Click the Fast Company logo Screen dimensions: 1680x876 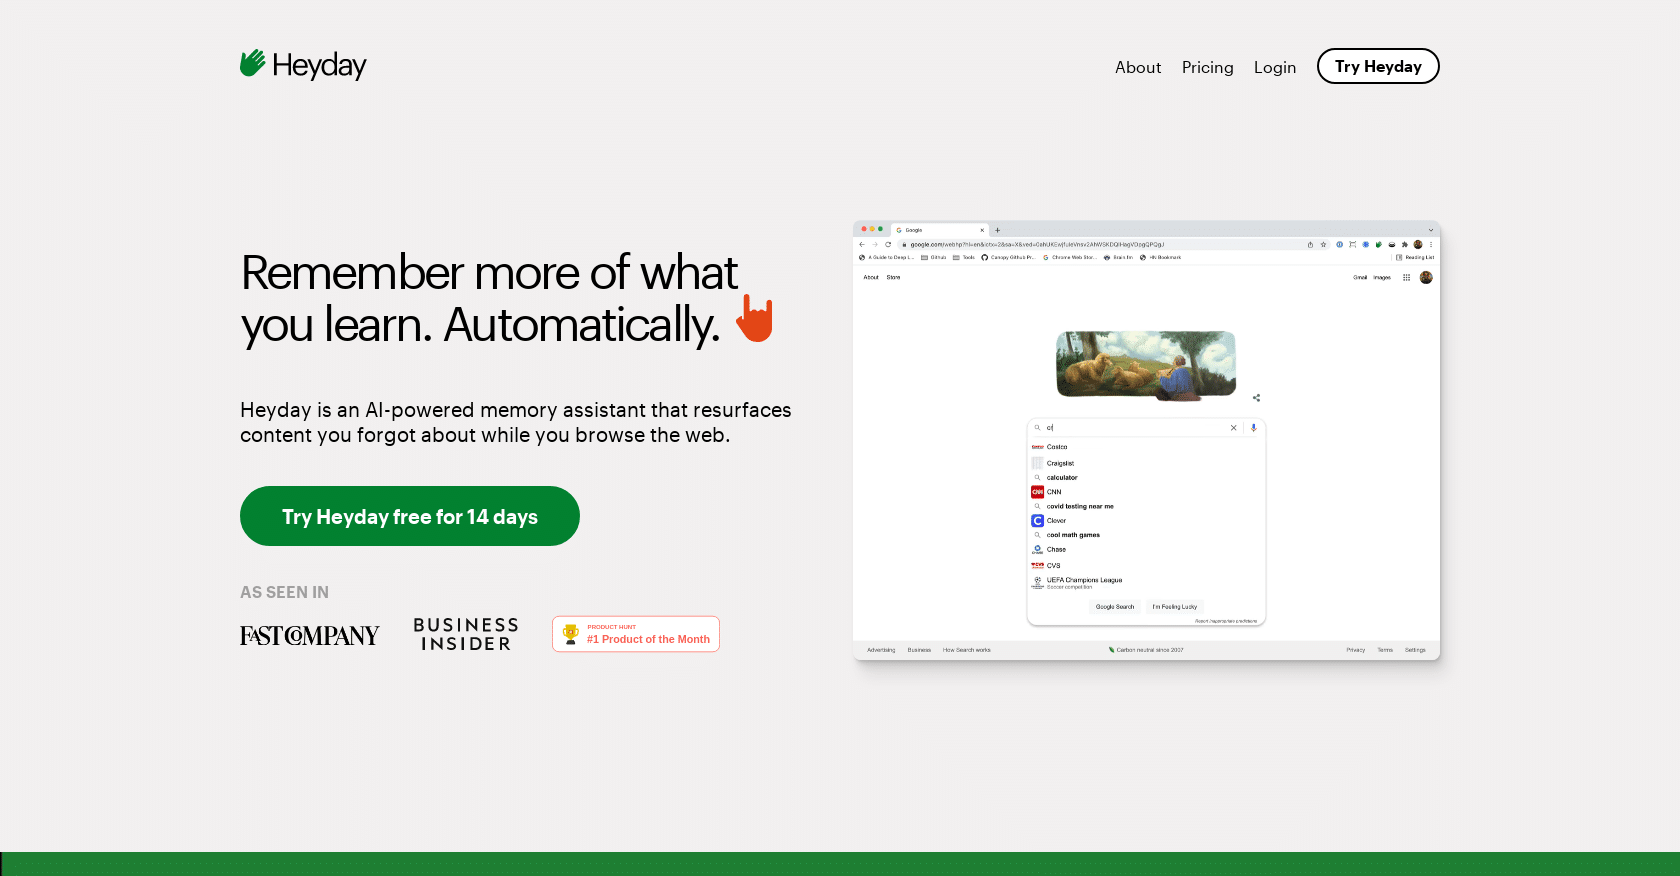click(x=309, y=635)
